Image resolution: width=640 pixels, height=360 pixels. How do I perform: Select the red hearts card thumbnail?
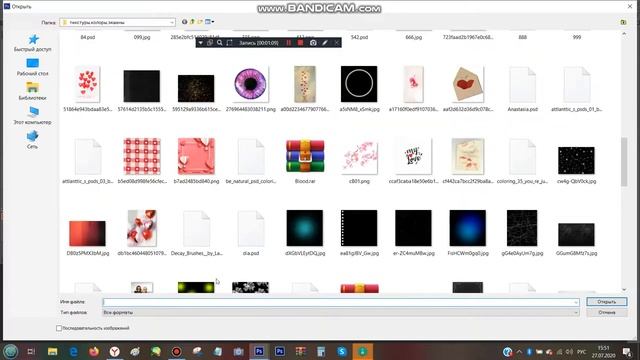click(x=87, y=84)
